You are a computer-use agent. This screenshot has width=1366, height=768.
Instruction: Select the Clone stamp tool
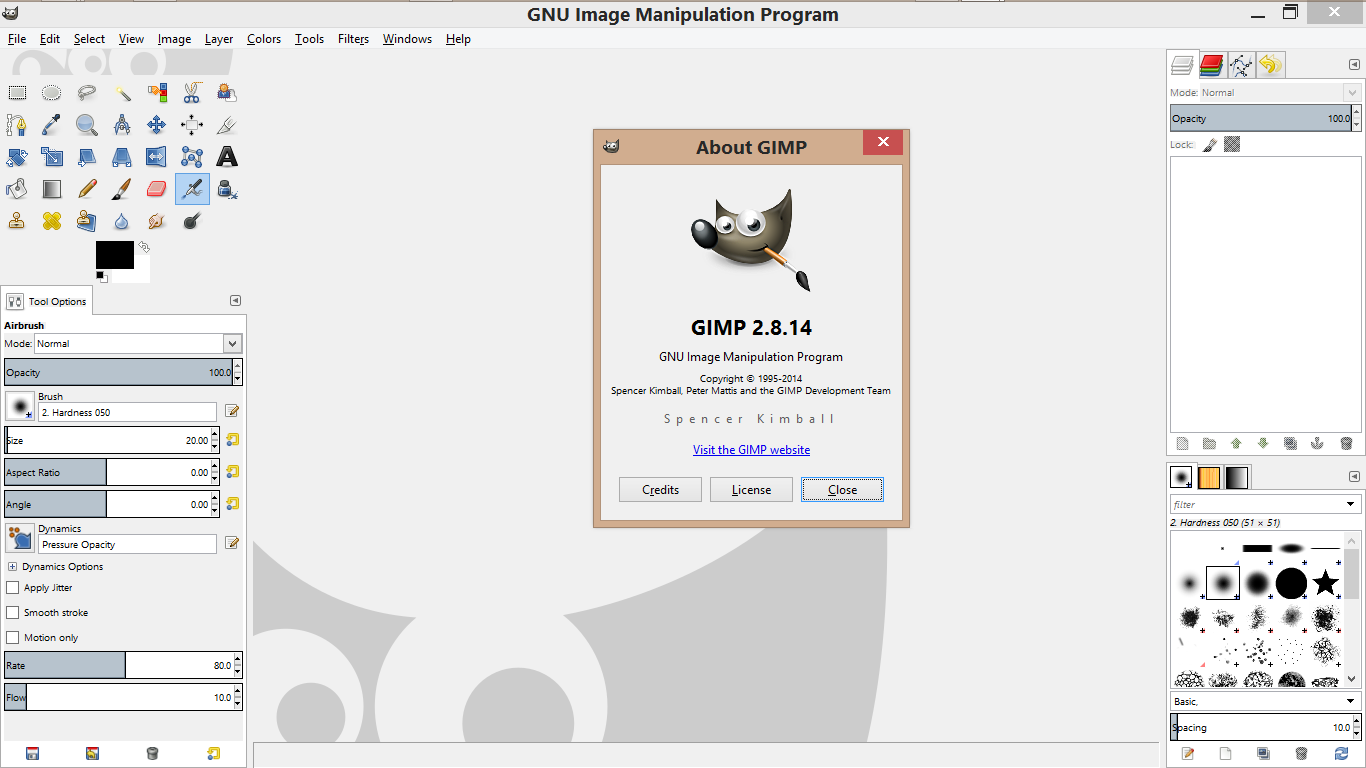(x=17, y=221)
